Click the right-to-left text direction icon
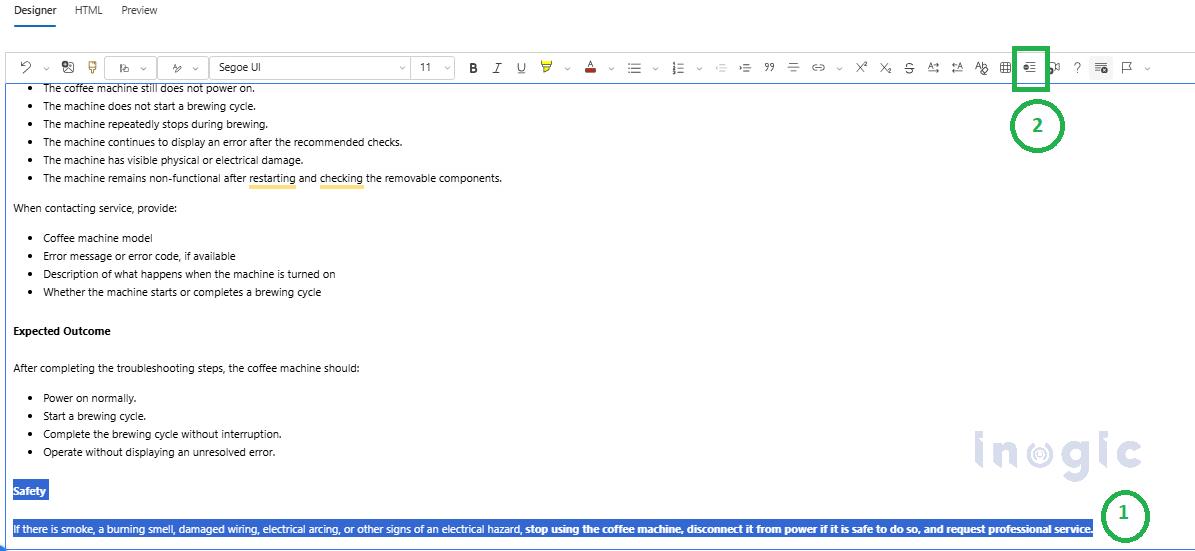 958,67
